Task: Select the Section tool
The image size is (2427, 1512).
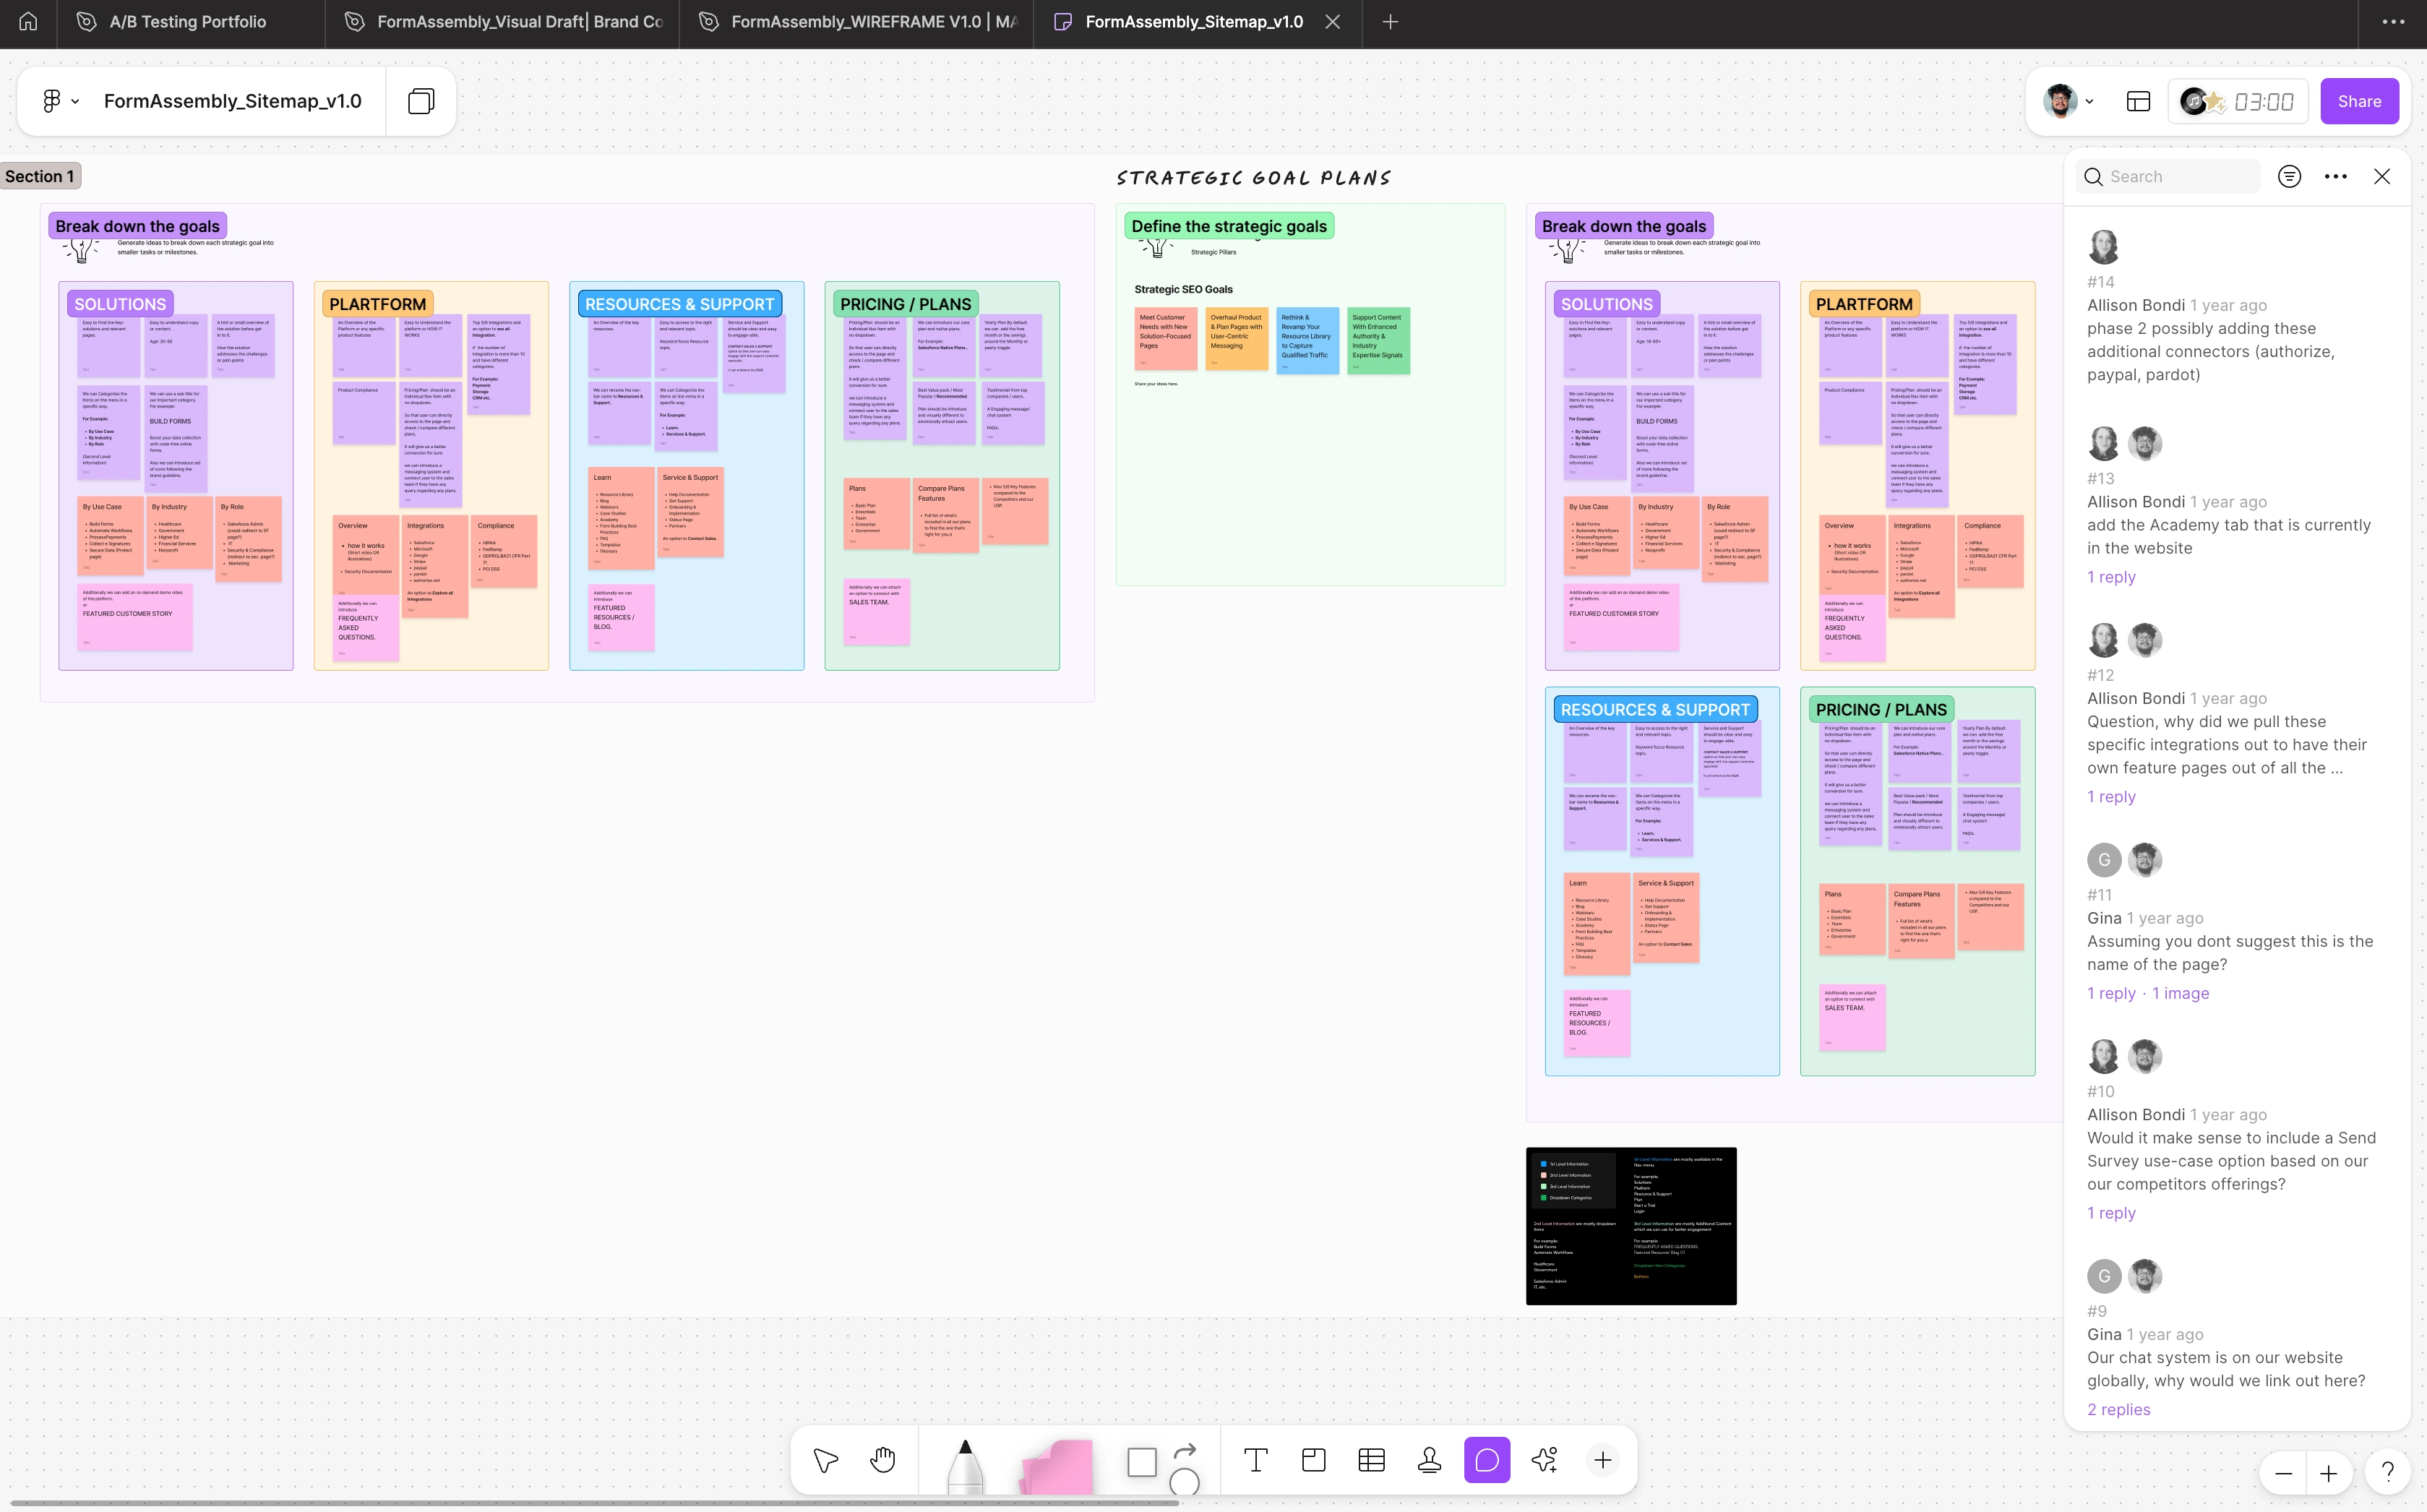Action: point(1314,1460)
